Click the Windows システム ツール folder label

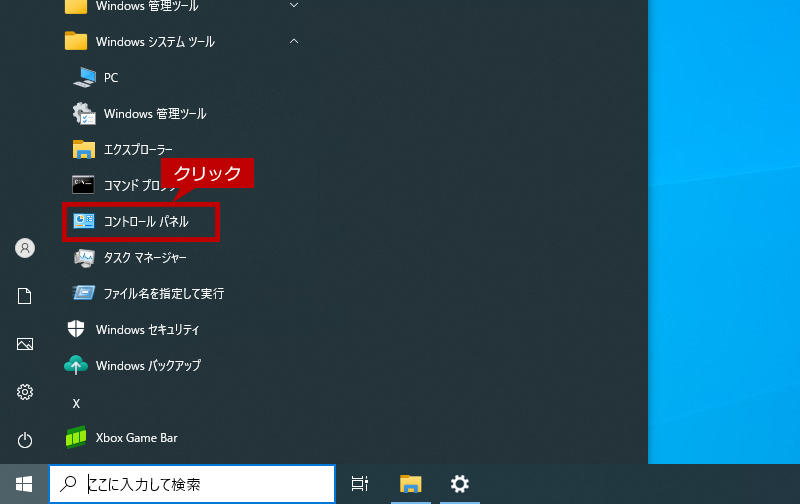coord(155,41)
